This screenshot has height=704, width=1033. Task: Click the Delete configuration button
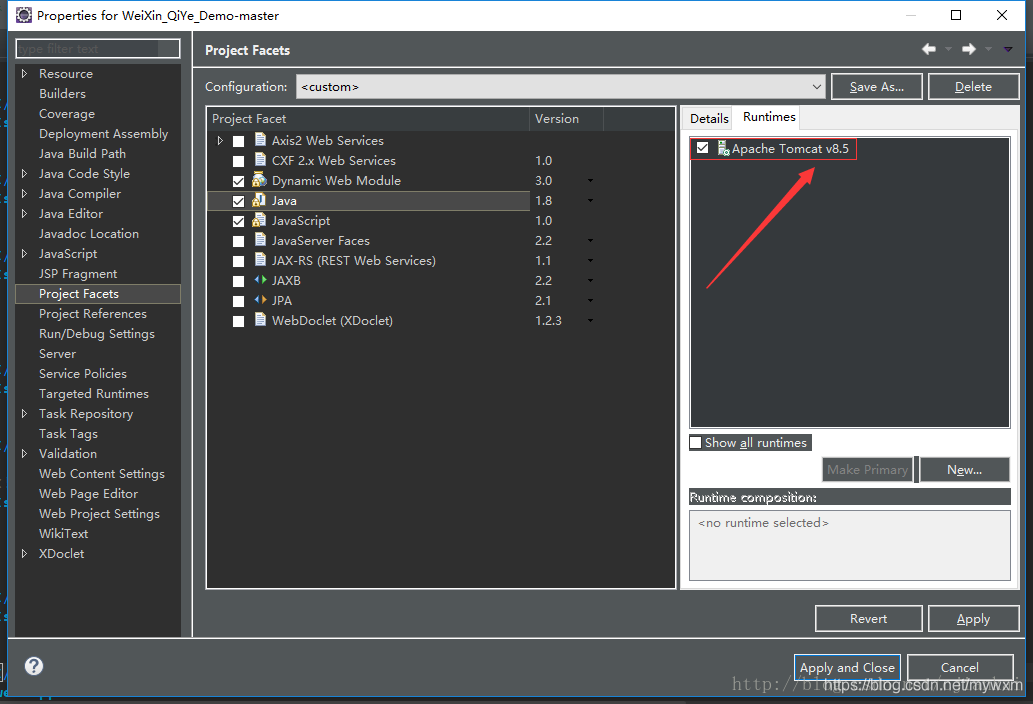coord(973,86)
